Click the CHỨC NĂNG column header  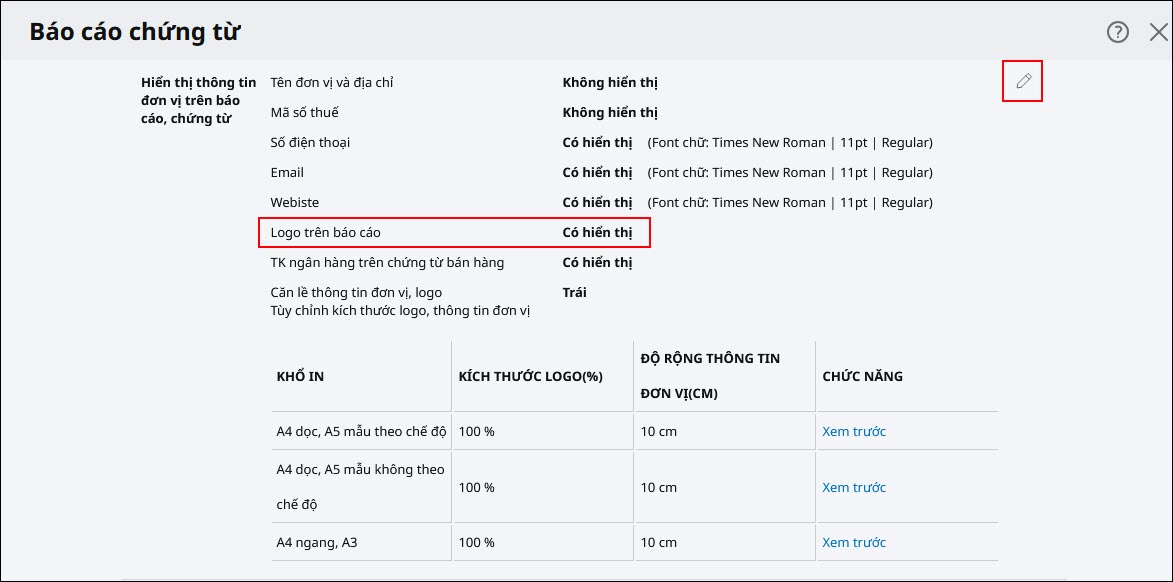(863, 376)
